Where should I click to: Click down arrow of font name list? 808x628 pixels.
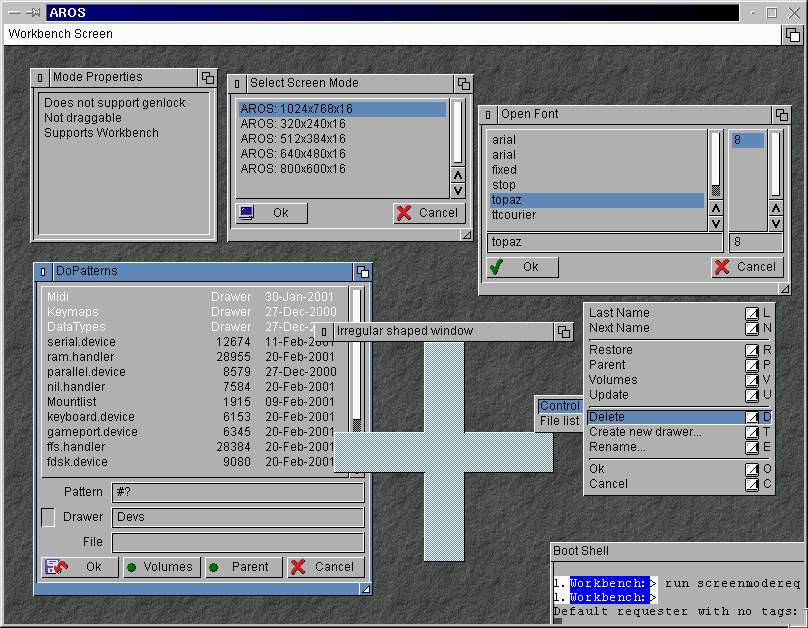click(716, 224)
